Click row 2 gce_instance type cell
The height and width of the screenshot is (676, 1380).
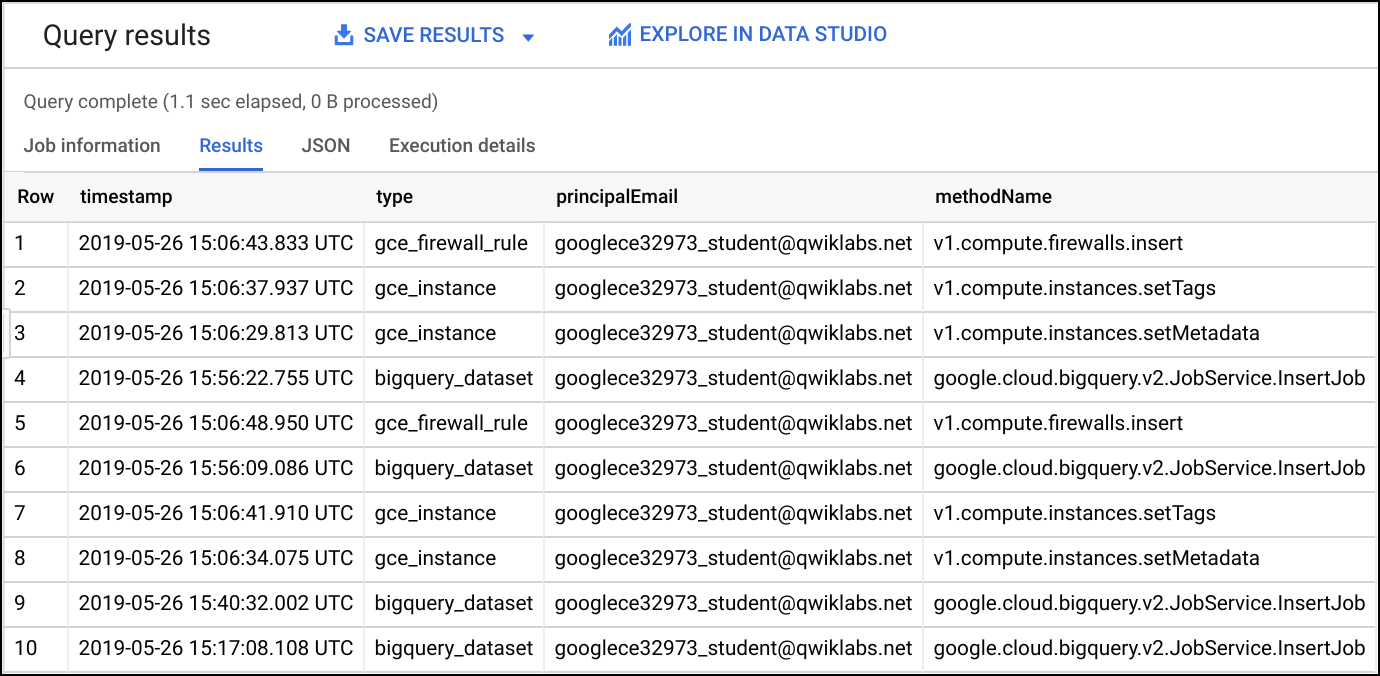click(x=454, y=288)
